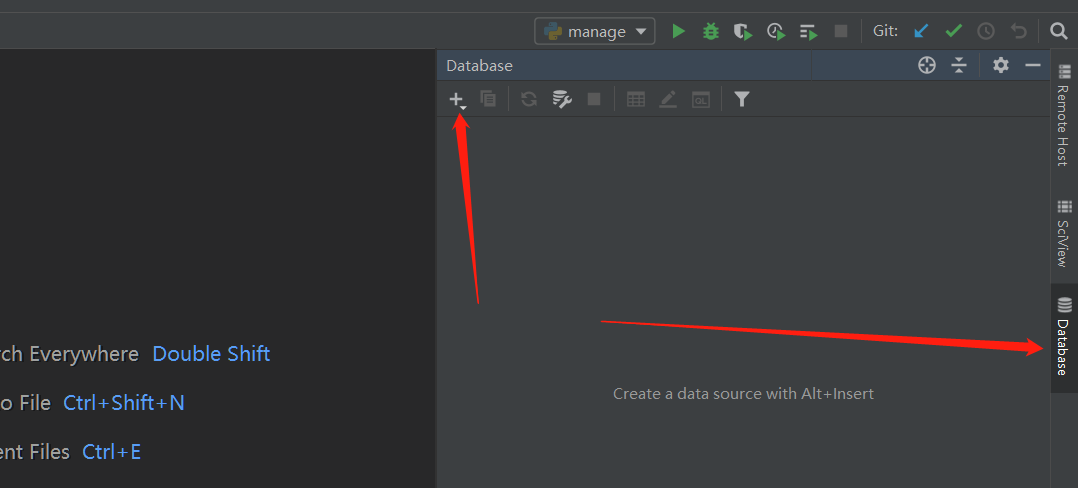The height and width of the screenshot is (488, 1078).
Task: Click the Ctrl+E shortcut text
Action: pos(111,452)
